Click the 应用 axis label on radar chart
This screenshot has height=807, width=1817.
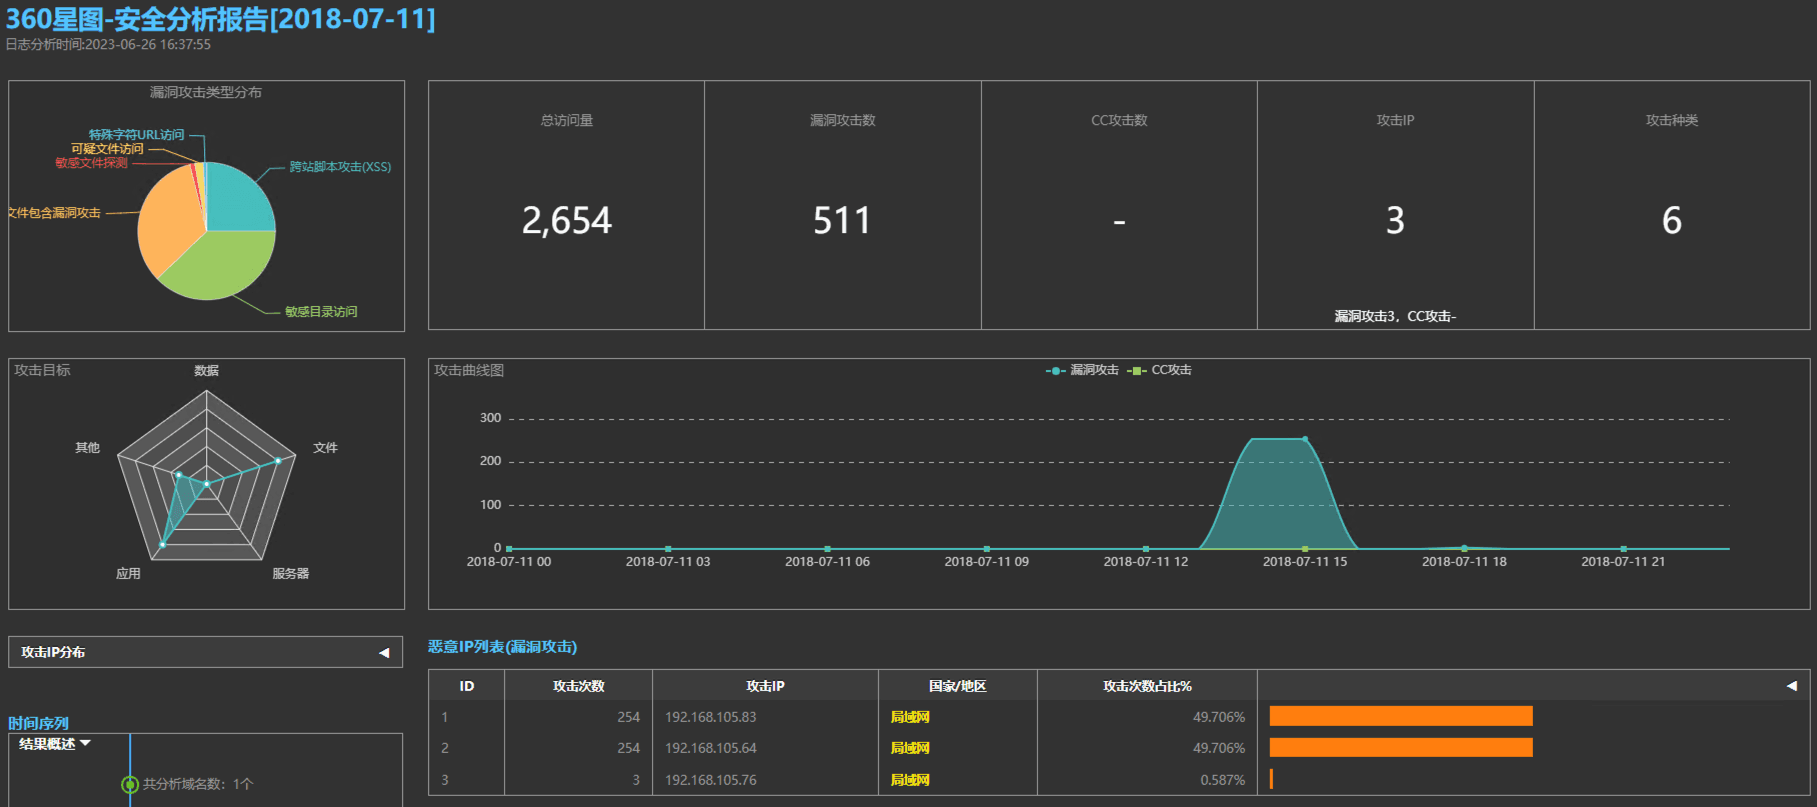point(128,574)
